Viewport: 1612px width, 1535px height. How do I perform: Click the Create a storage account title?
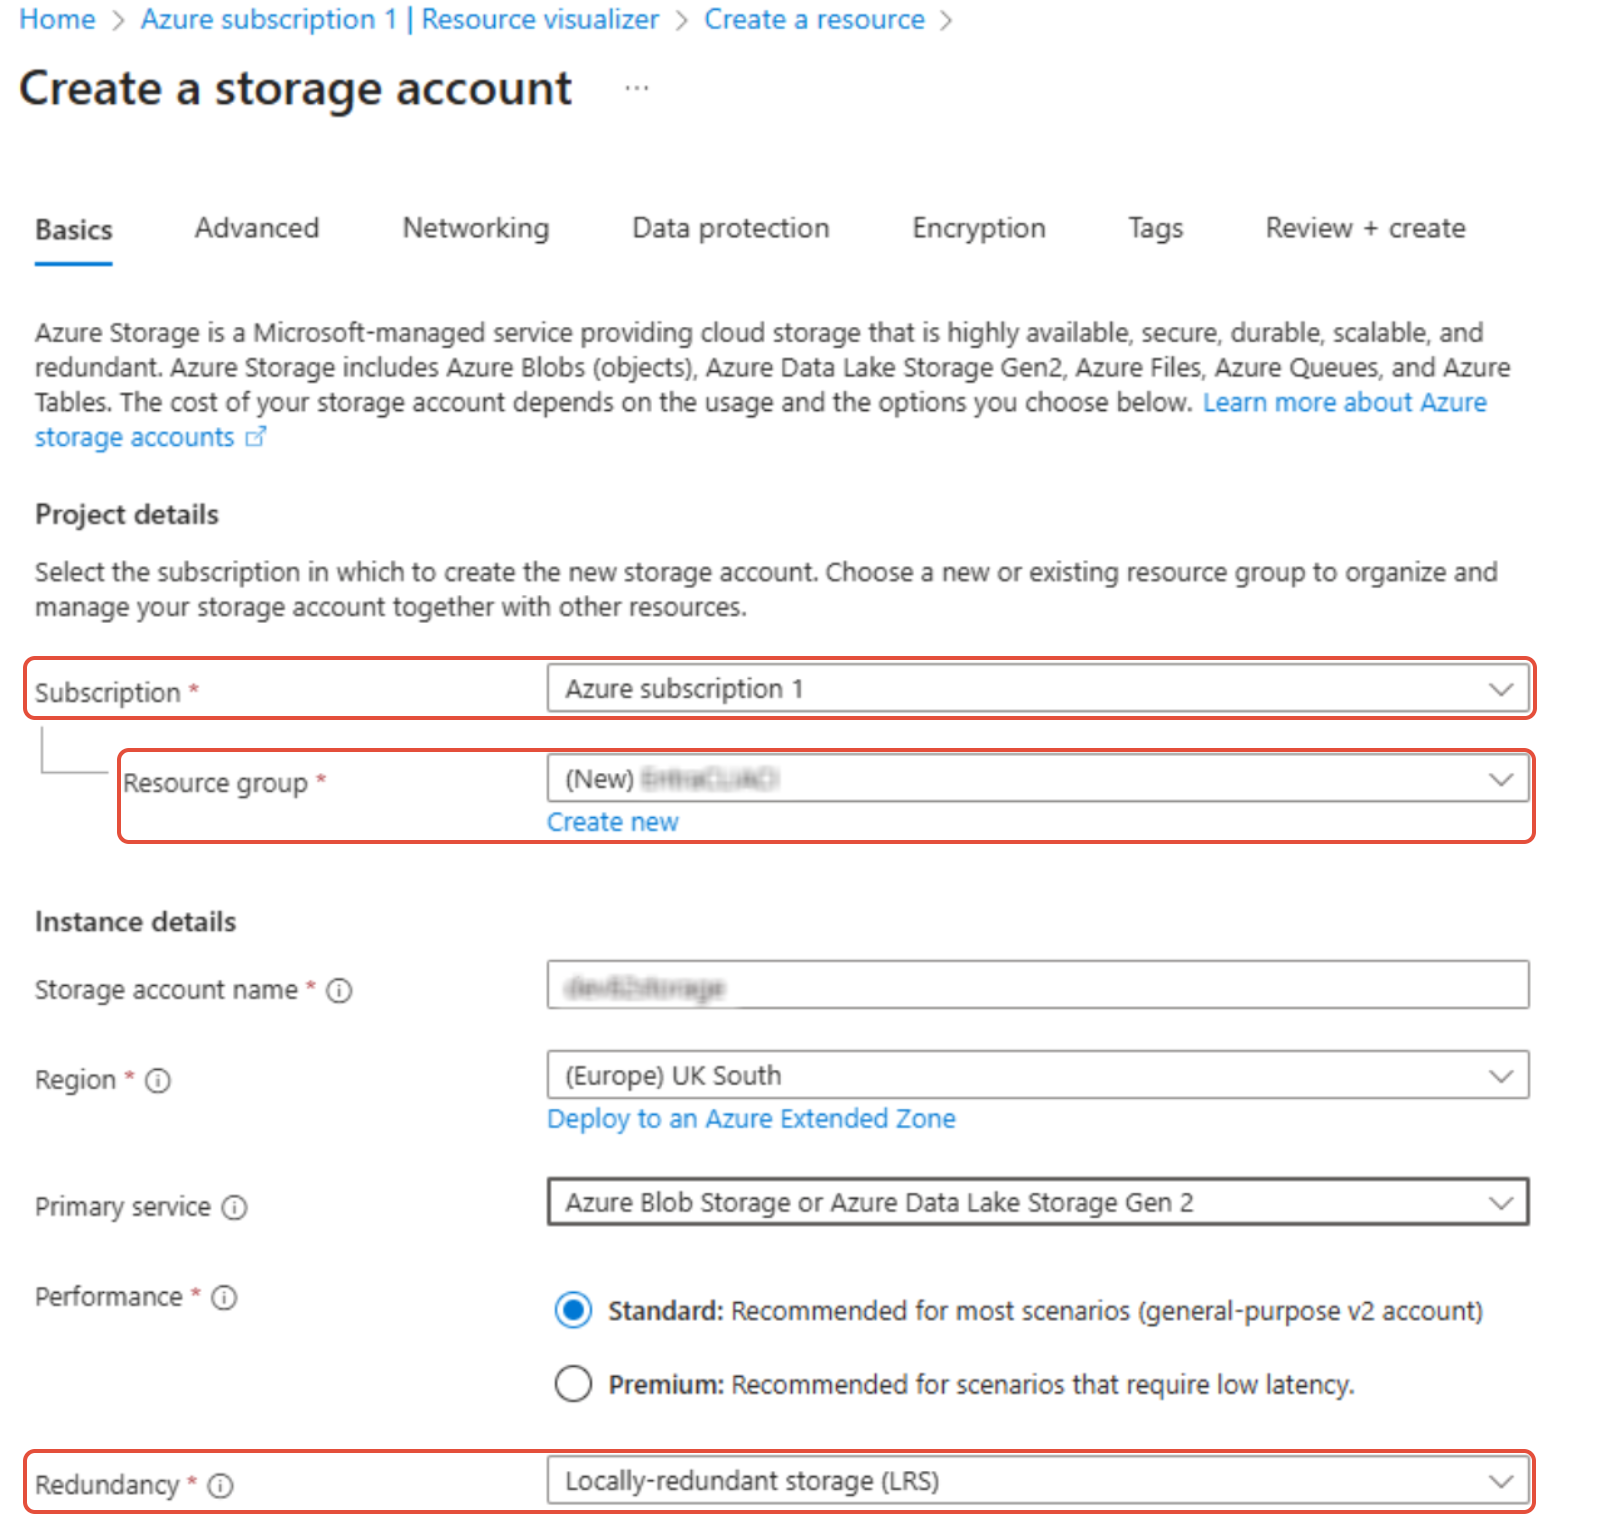coord(296,89)
